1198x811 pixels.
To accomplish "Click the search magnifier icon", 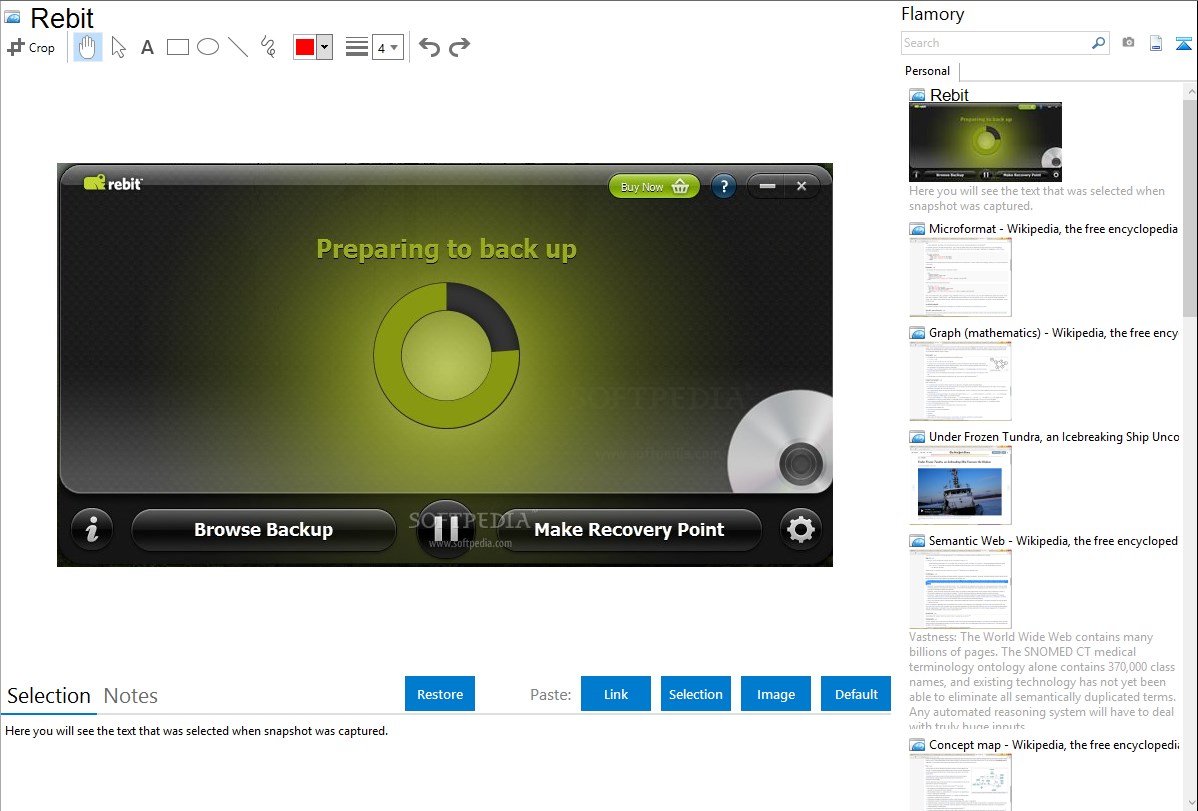I will [1099, 43].
